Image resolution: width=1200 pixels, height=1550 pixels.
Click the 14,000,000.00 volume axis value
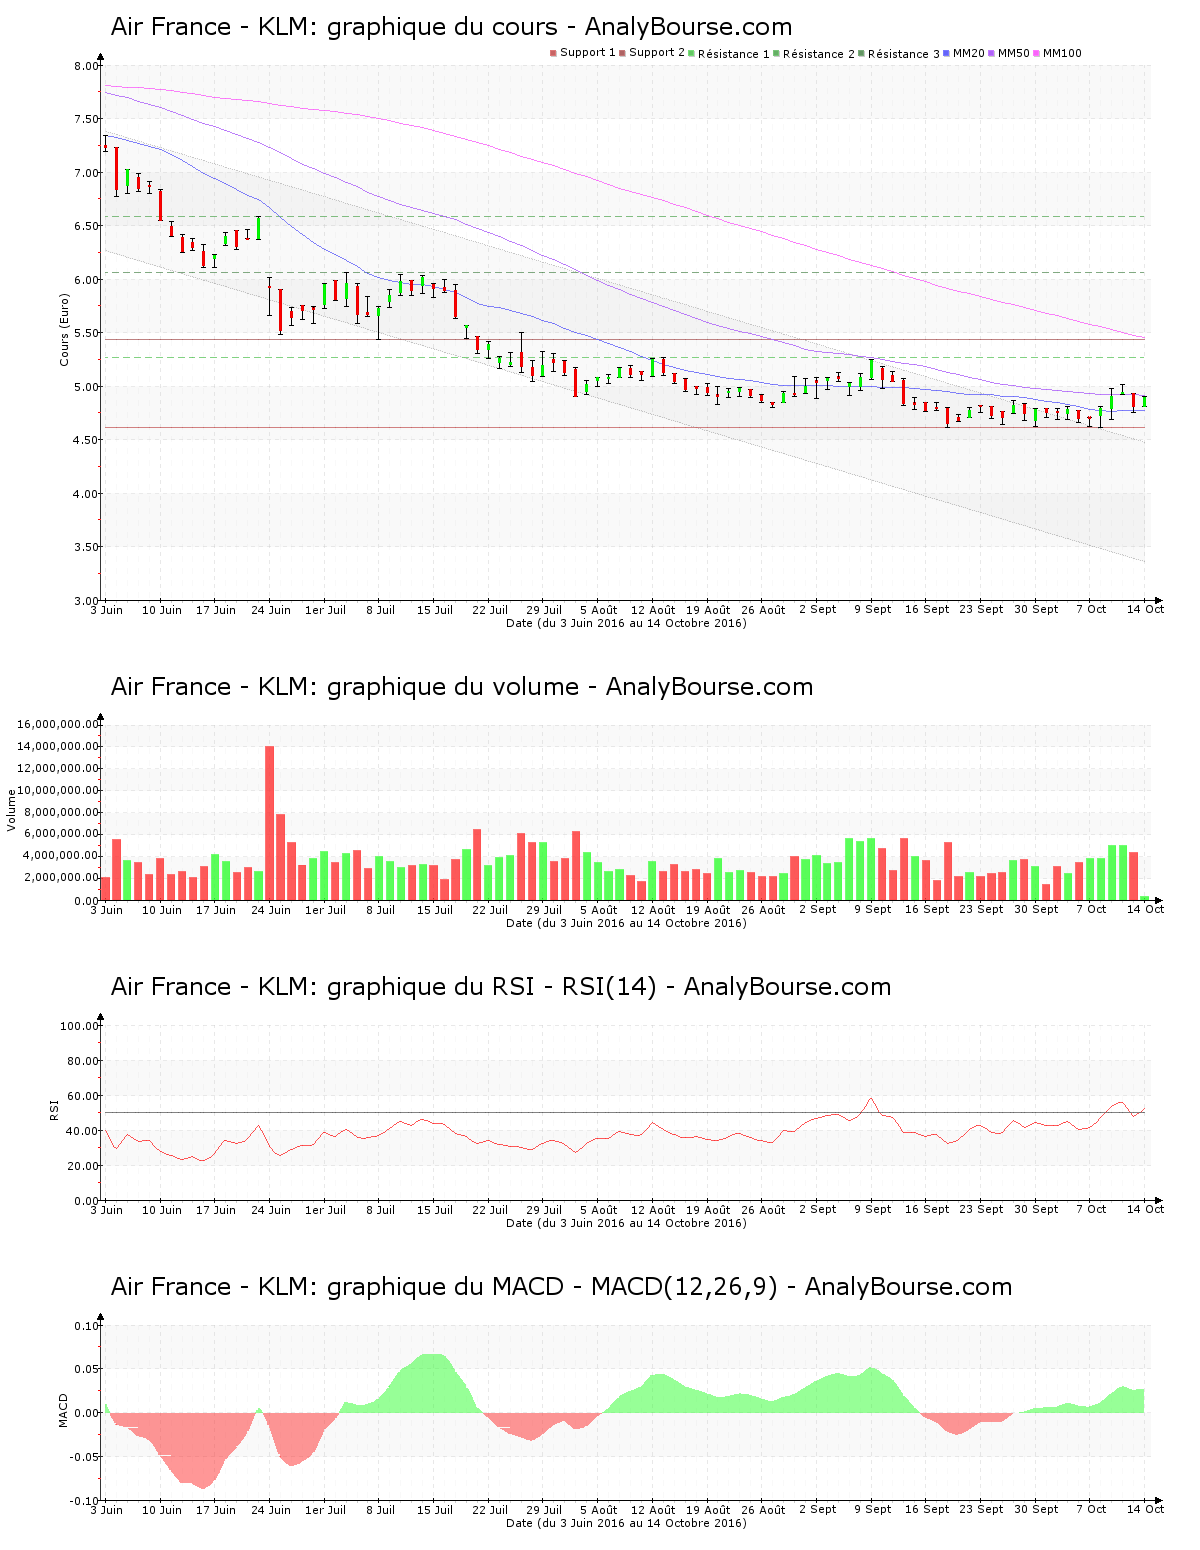point(57,747)
